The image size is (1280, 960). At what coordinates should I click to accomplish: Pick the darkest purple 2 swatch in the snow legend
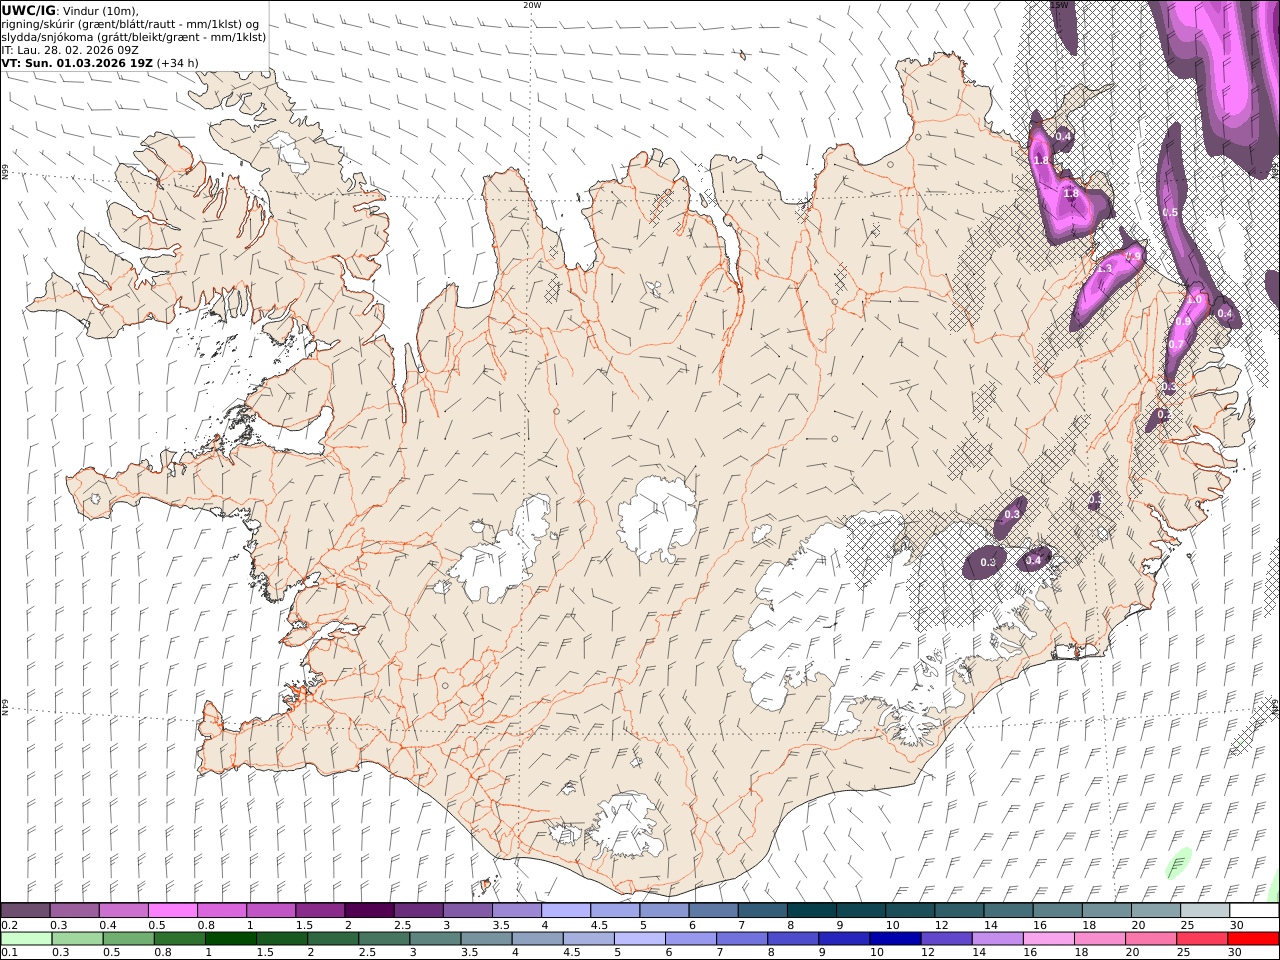coord(369,911)
